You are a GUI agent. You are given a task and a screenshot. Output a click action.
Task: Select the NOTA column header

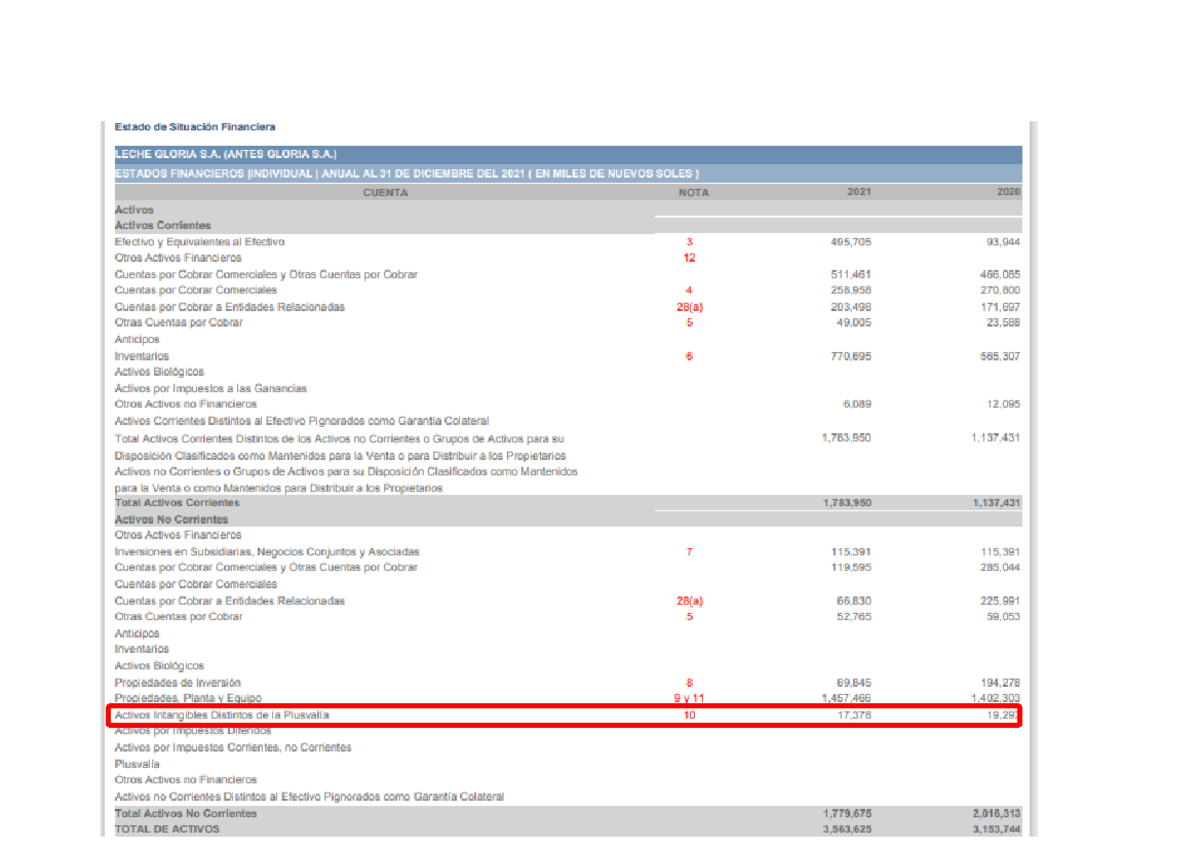pyautogui.click(x=693, y=193)
